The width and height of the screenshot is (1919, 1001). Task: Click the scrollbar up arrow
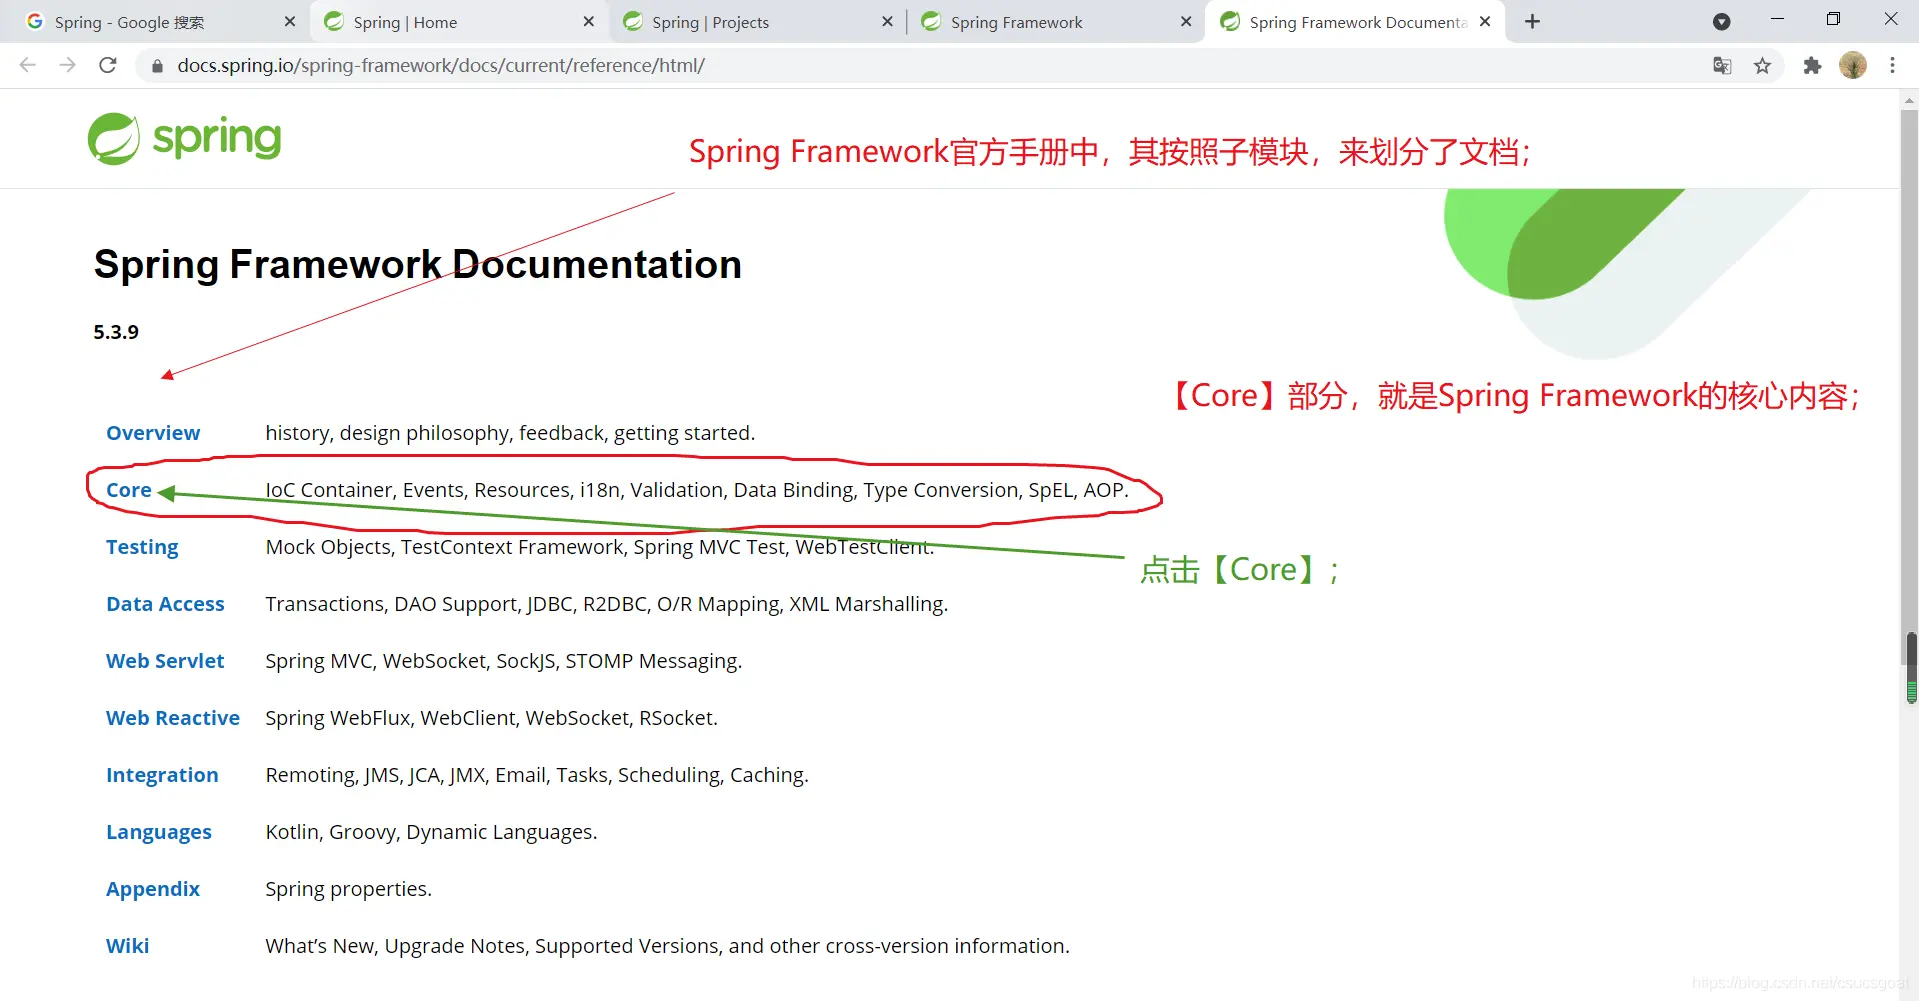[x=1910, y=99]
